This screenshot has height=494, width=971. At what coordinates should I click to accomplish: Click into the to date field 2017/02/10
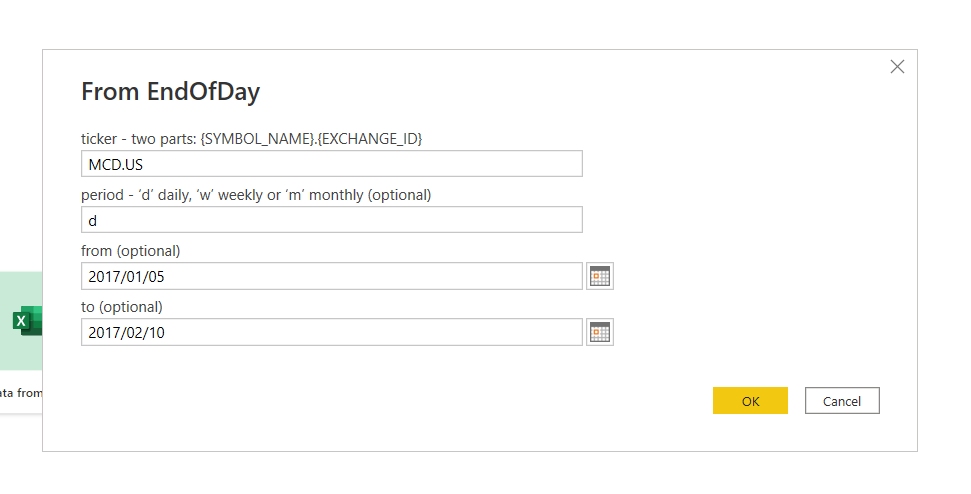click(x=331, y=332)
